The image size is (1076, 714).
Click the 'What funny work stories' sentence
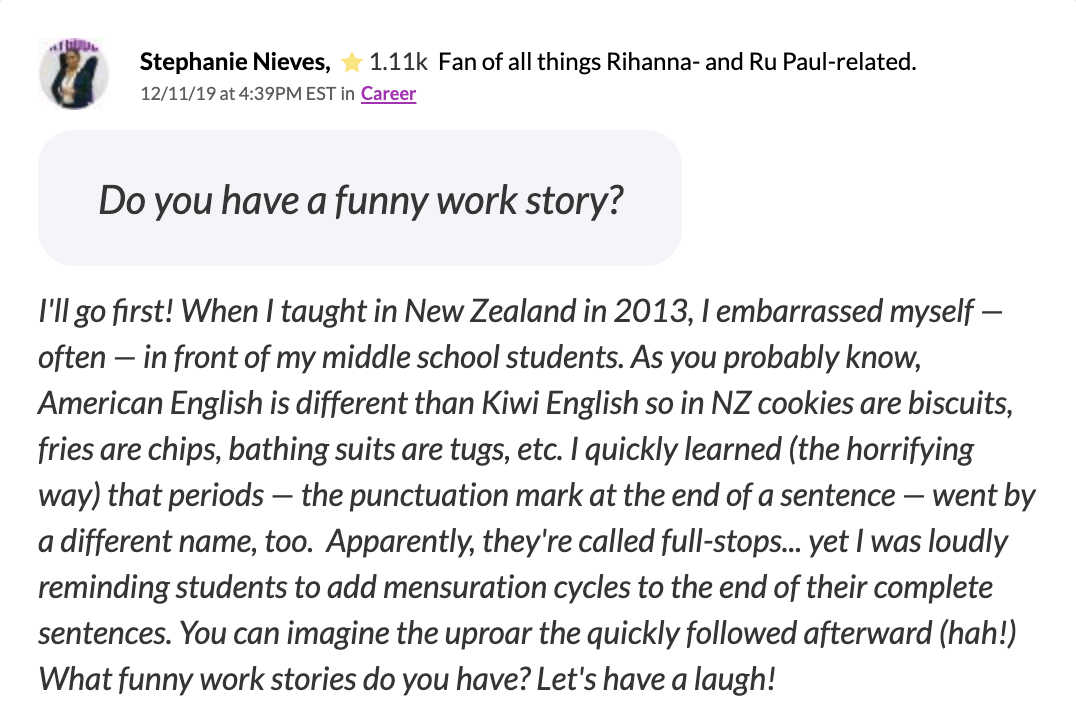pyautogui.click(x=285, y=680)
